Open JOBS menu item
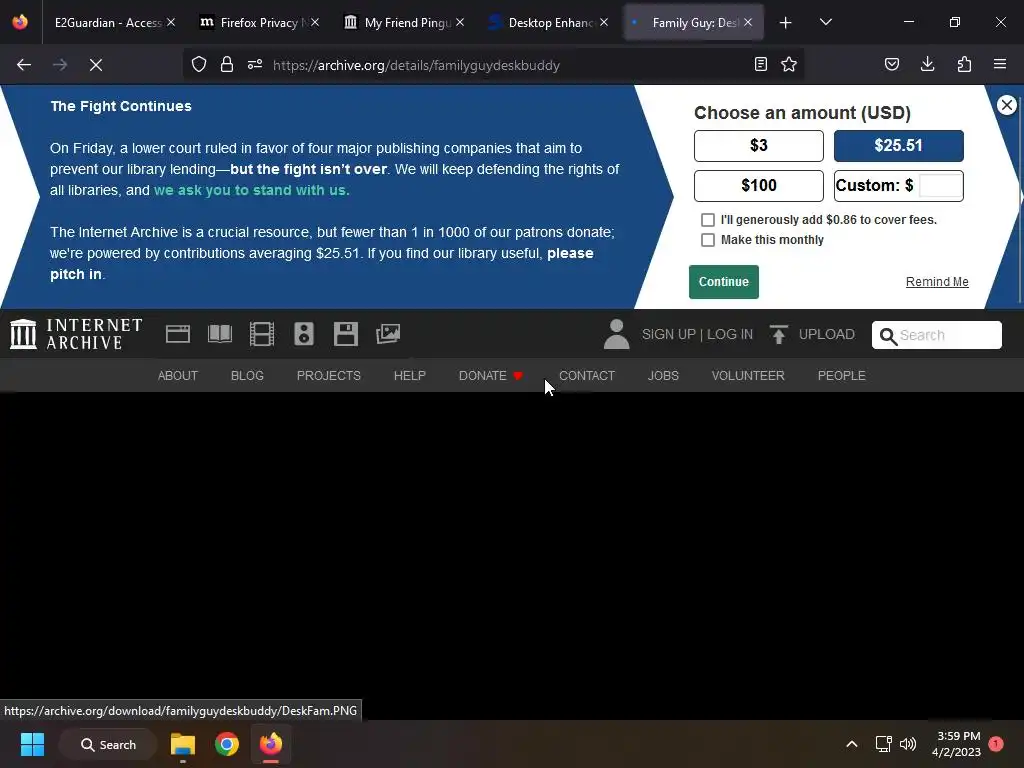 663,376
